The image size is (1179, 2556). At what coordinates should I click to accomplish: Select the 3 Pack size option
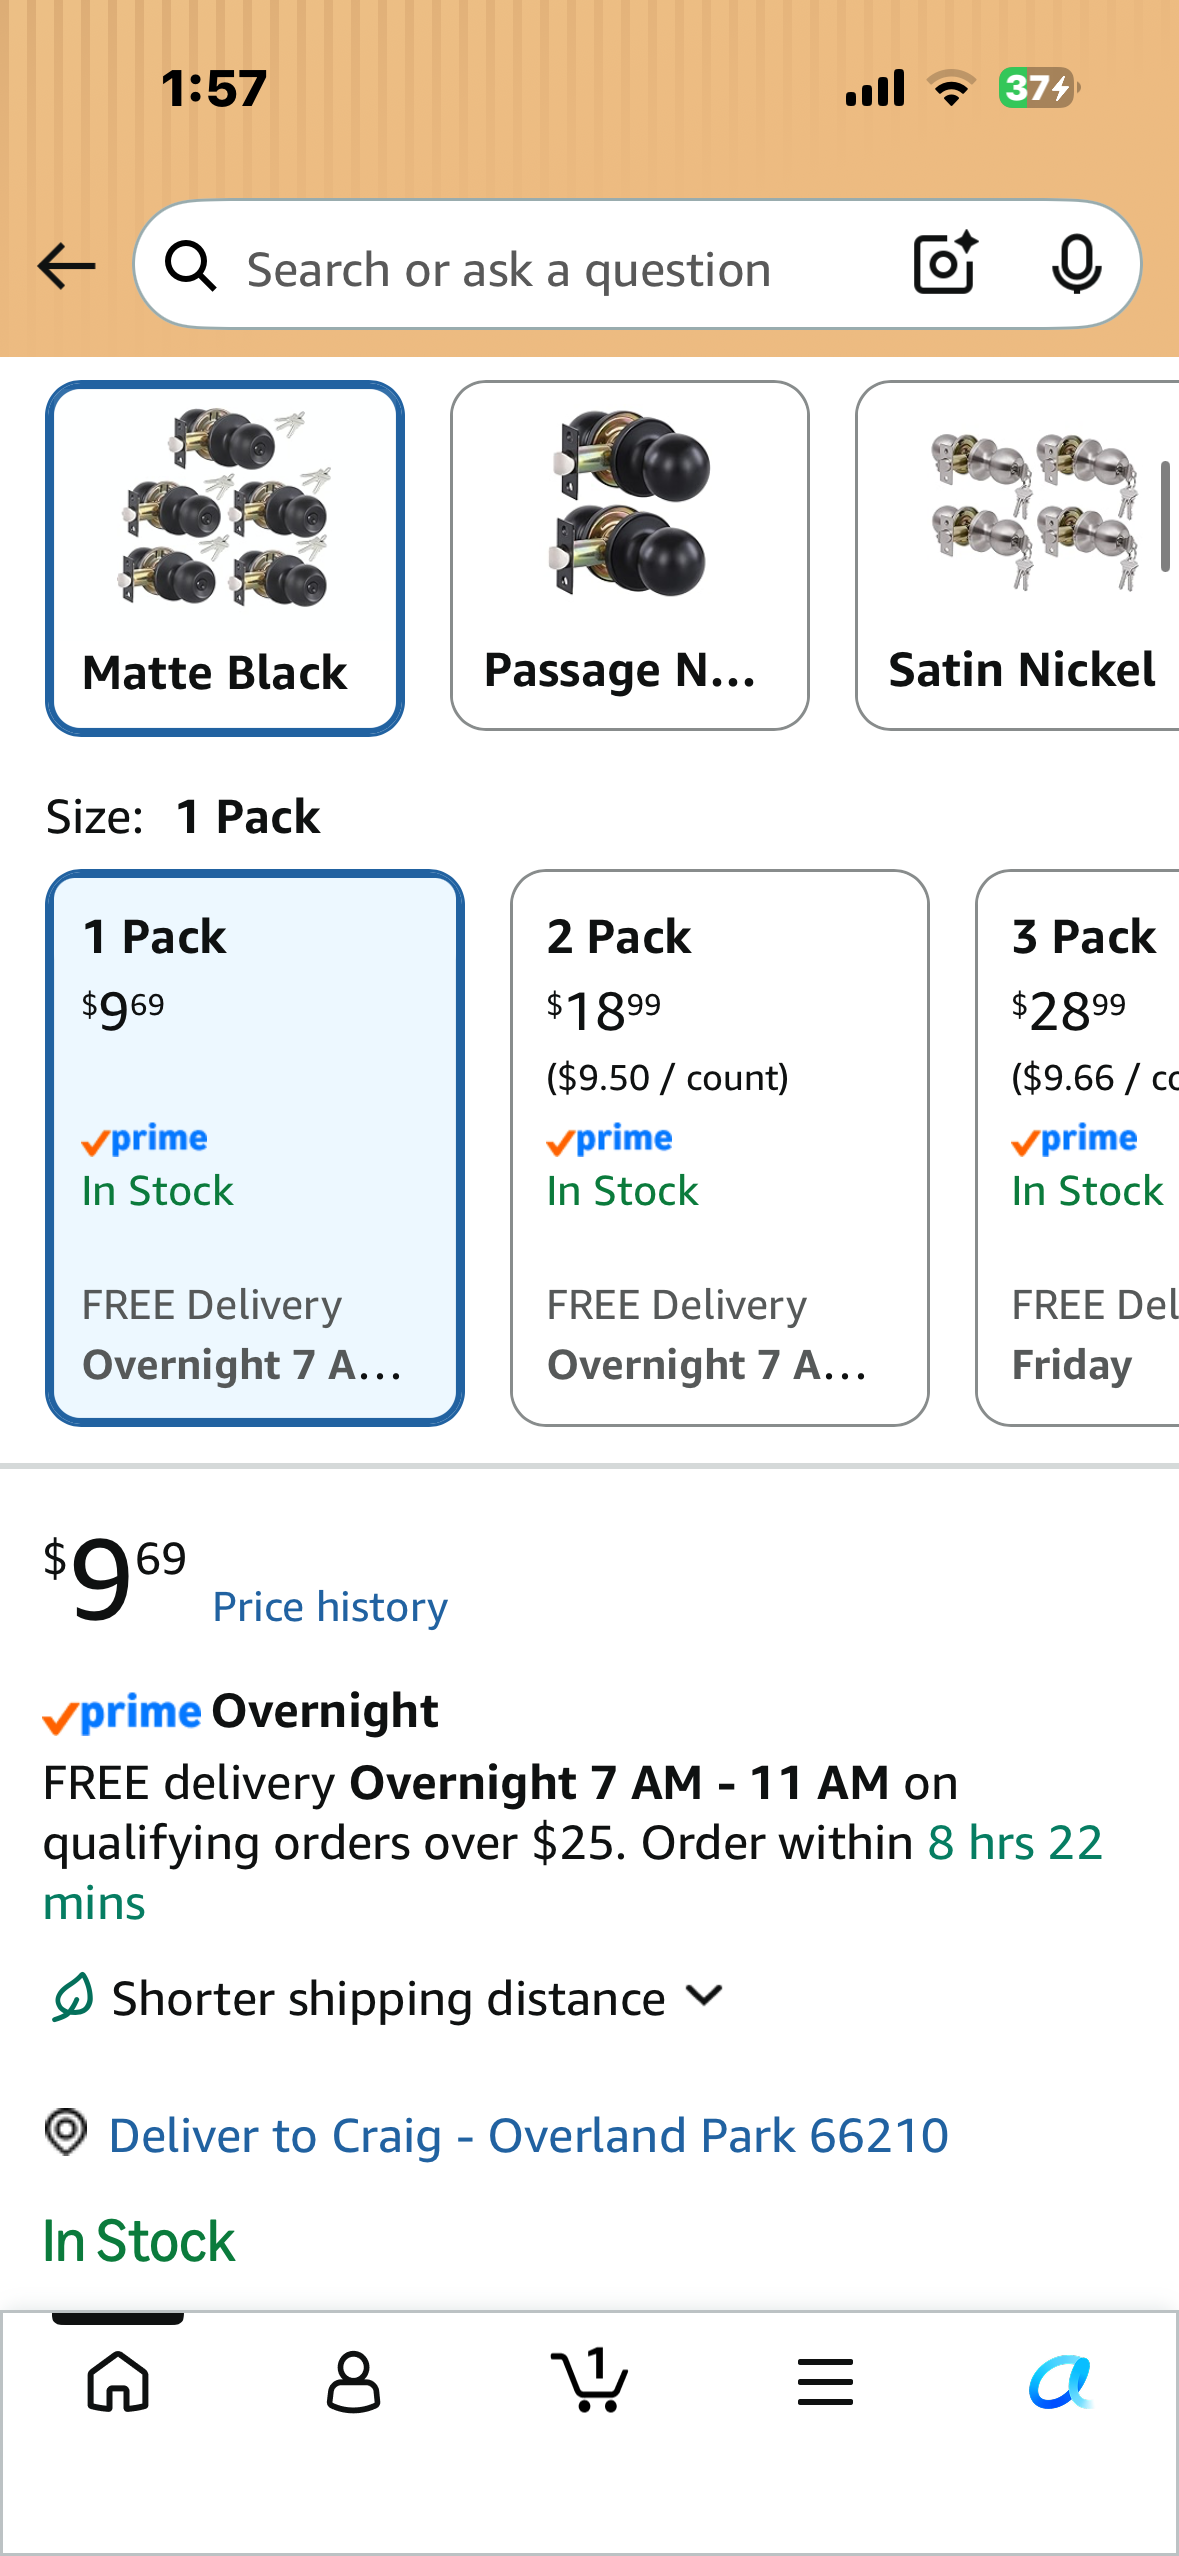[x=1077, y=1148]
